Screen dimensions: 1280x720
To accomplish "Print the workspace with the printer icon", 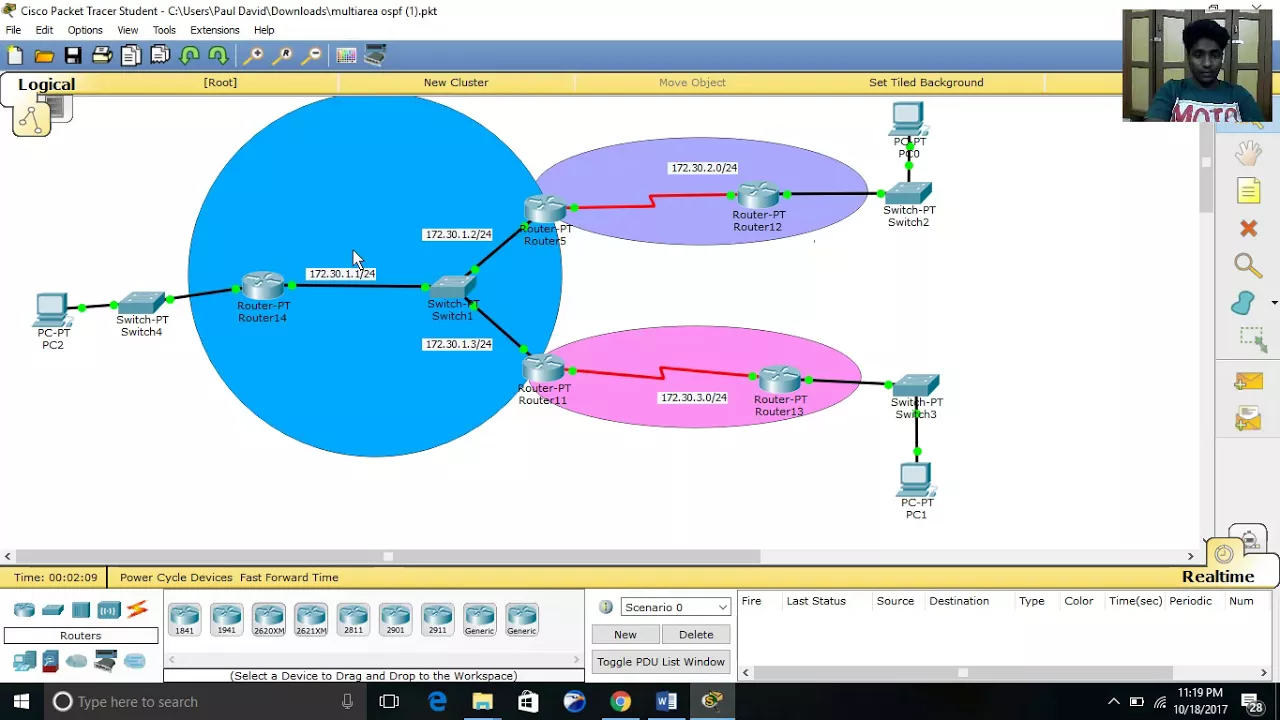I will point(102,56).
